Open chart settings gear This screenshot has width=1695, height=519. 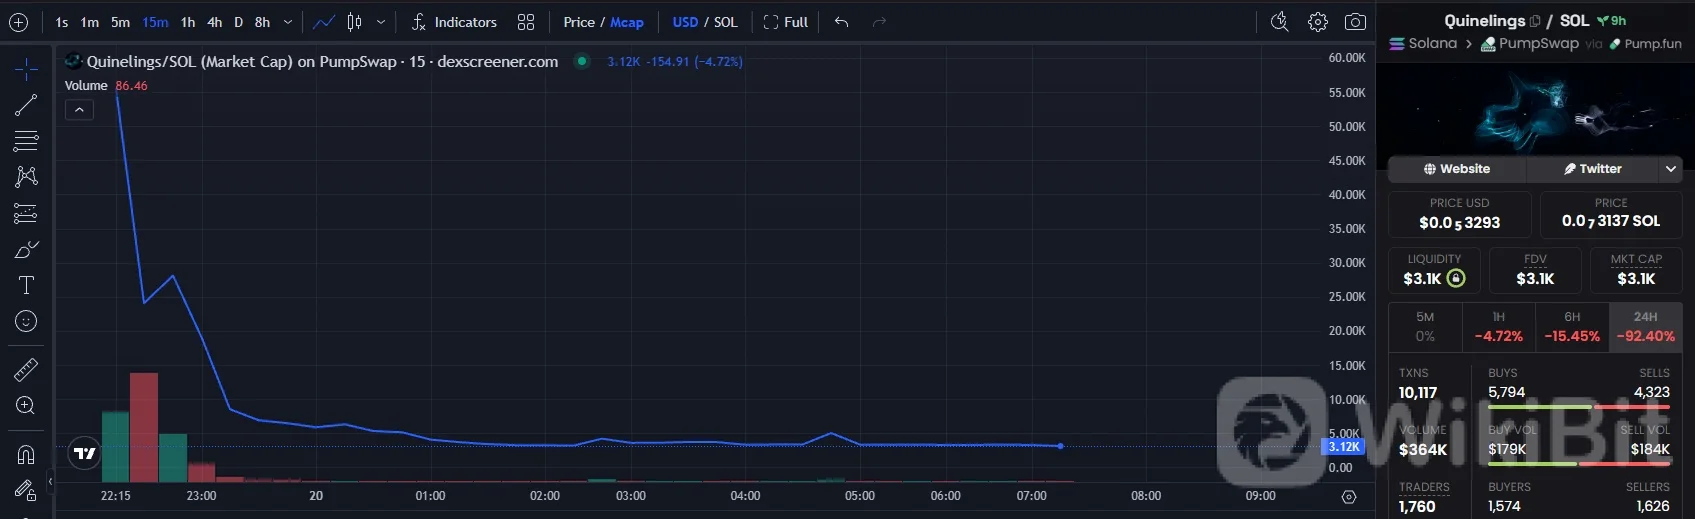[x=1318, y=22]
